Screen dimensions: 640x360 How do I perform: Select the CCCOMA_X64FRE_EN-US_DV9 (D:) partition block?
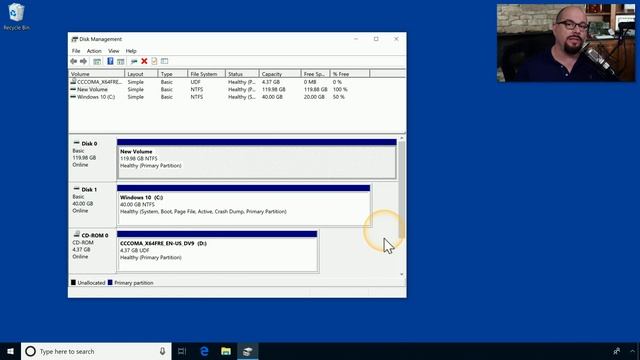pyautogui.click(x=217, y=251)
